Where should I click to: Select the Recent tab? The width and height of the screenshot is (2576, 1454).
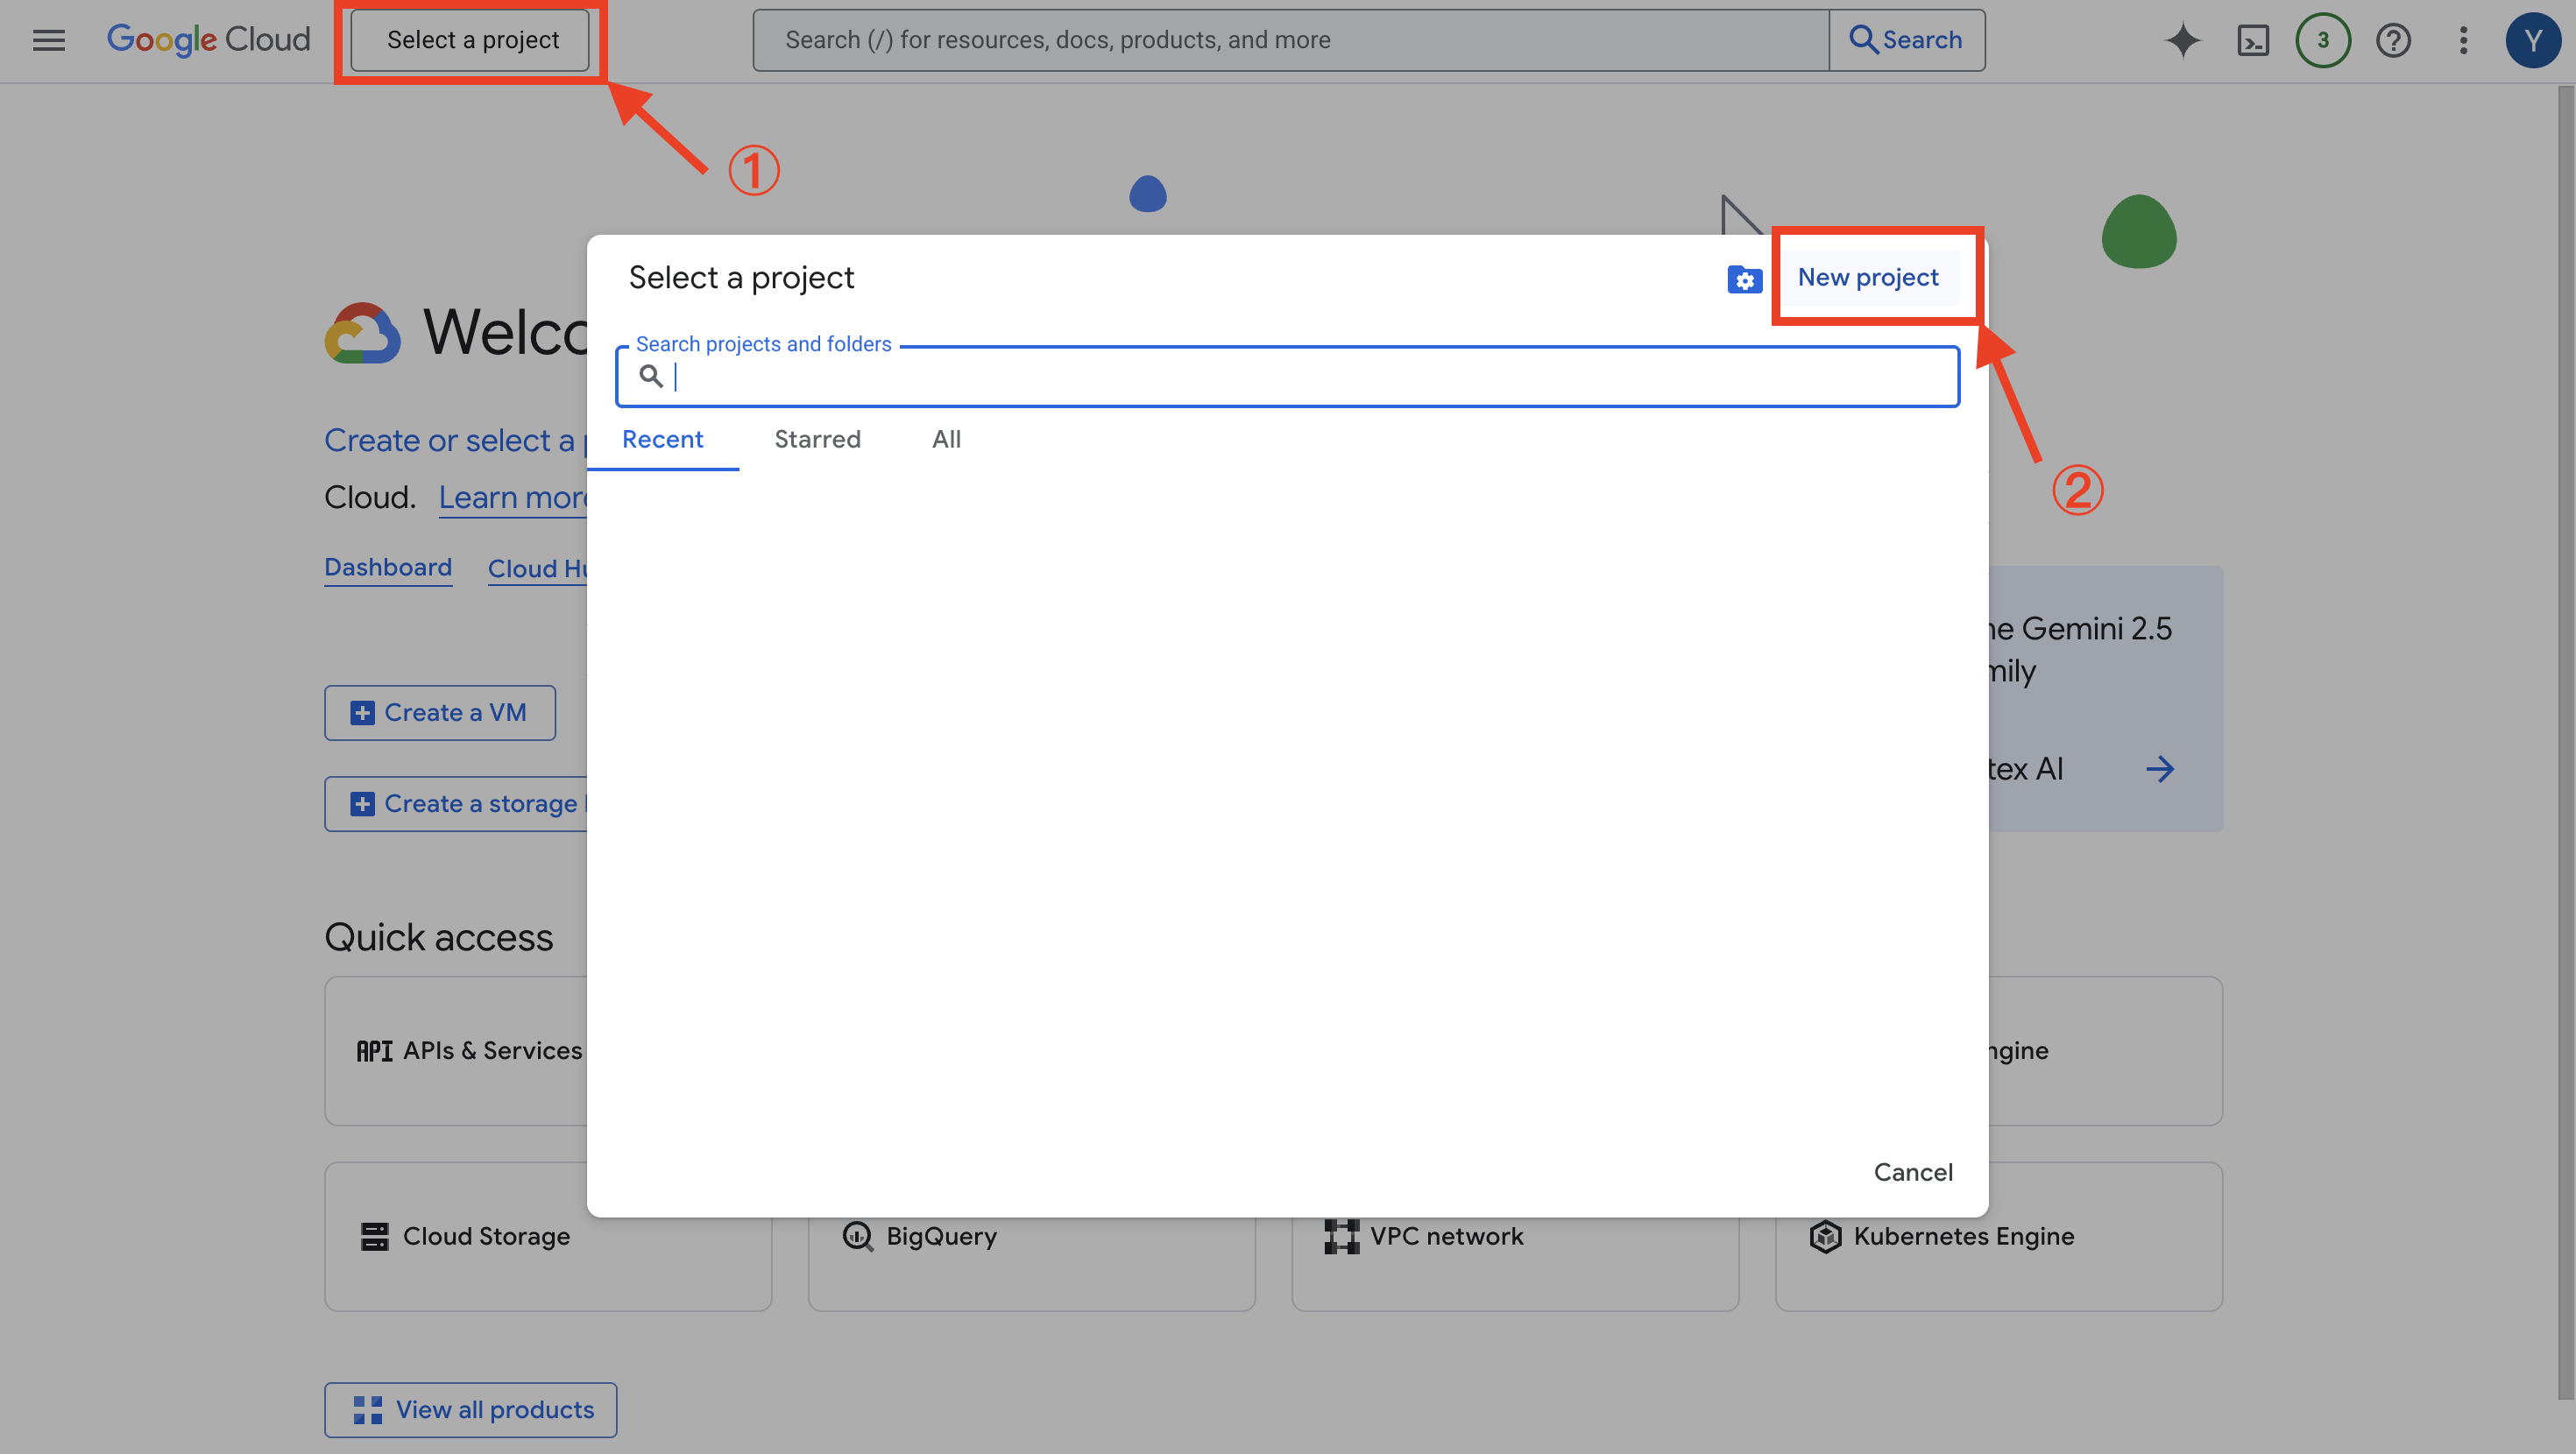[662, 439]
